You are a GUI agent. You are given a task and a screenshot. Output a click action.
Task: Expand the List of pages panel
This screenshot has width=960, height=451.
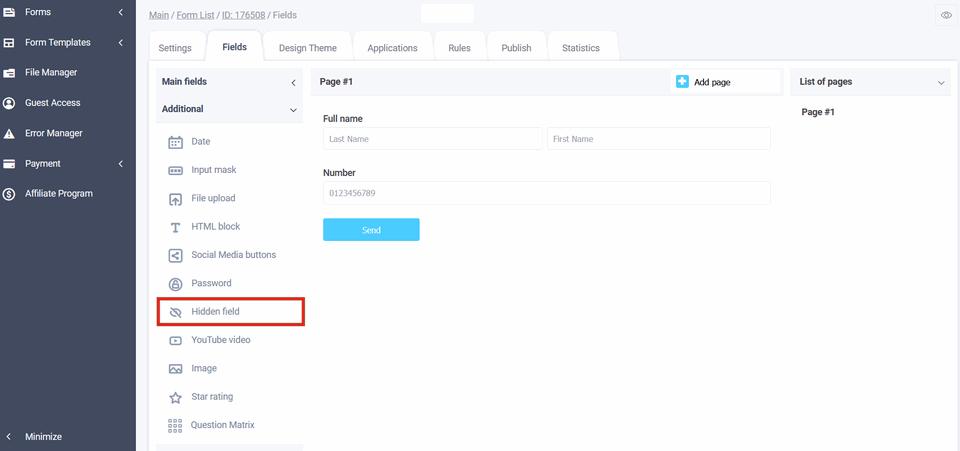point(941,82)
